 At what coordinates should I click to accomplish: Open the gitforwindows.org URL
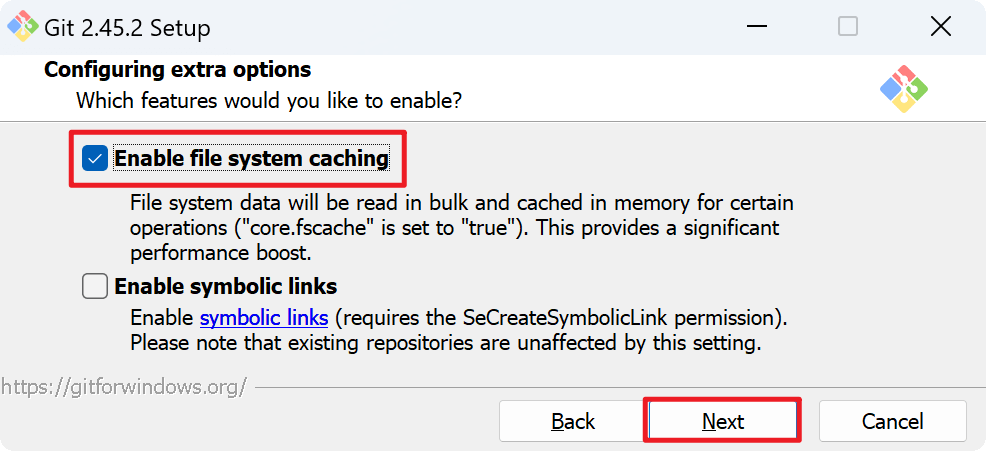pyautogui.click(x=123, y=386)
